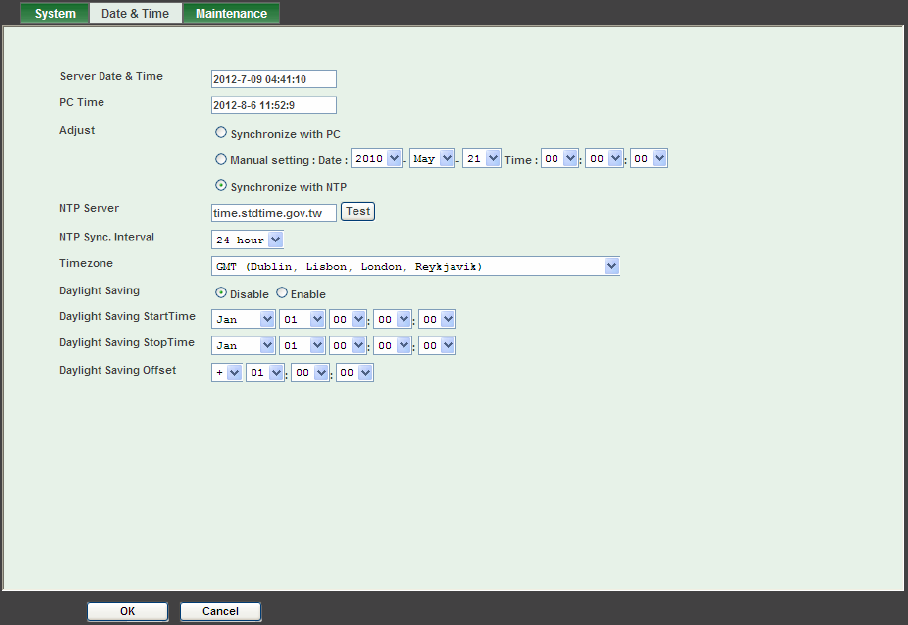The width and height of the screenshot is (908, 625).
Task: Open Daylight Saving StartTime day dropdown
Action: (302, 319)
